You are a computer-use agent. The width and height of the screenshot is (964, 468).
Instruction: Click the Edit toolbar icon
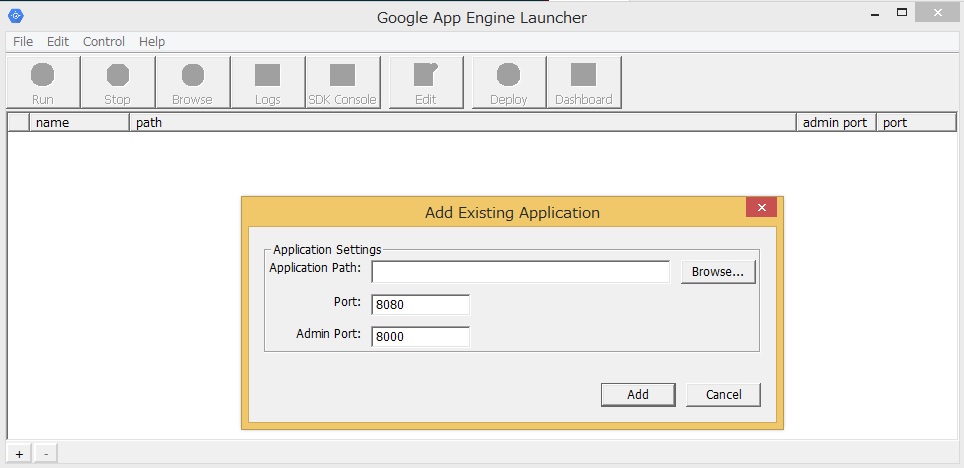tap(426, 82)
